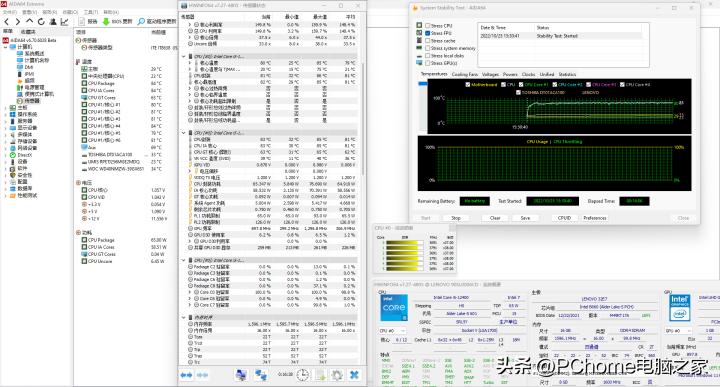Open AIDA64 report toolbar button
Viewport: 720px width, 387px height.
tap(89, 22)
